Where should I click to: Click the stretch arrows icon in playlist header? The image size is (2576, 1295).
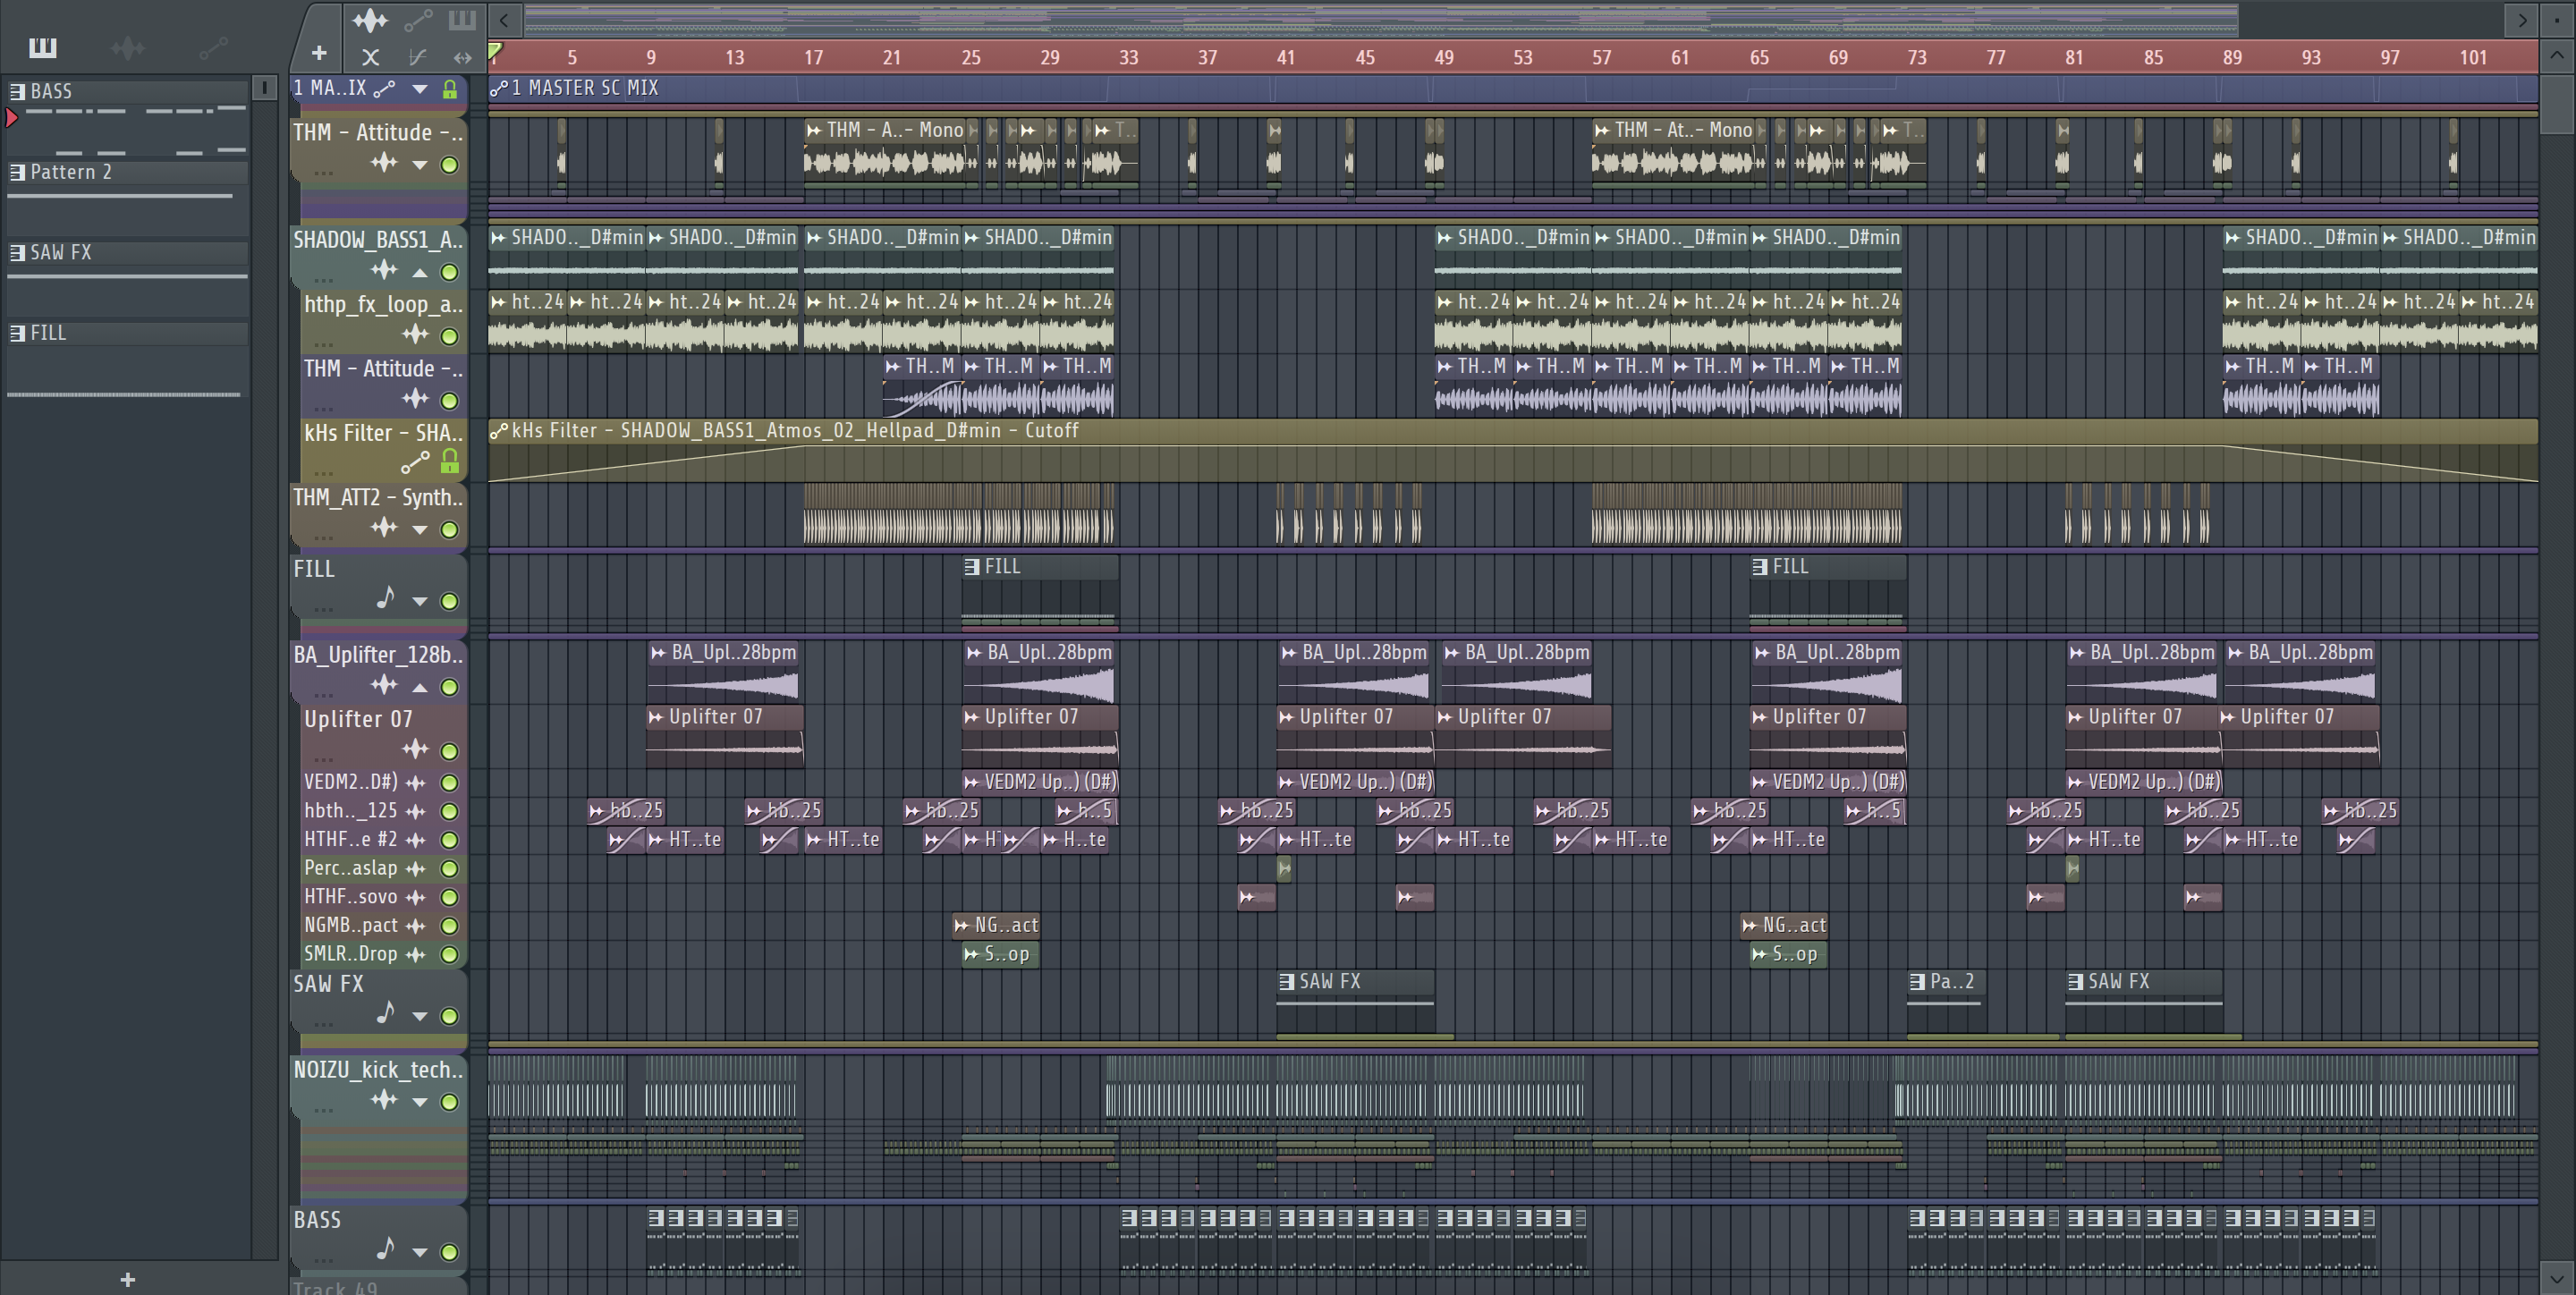(462, 57)
